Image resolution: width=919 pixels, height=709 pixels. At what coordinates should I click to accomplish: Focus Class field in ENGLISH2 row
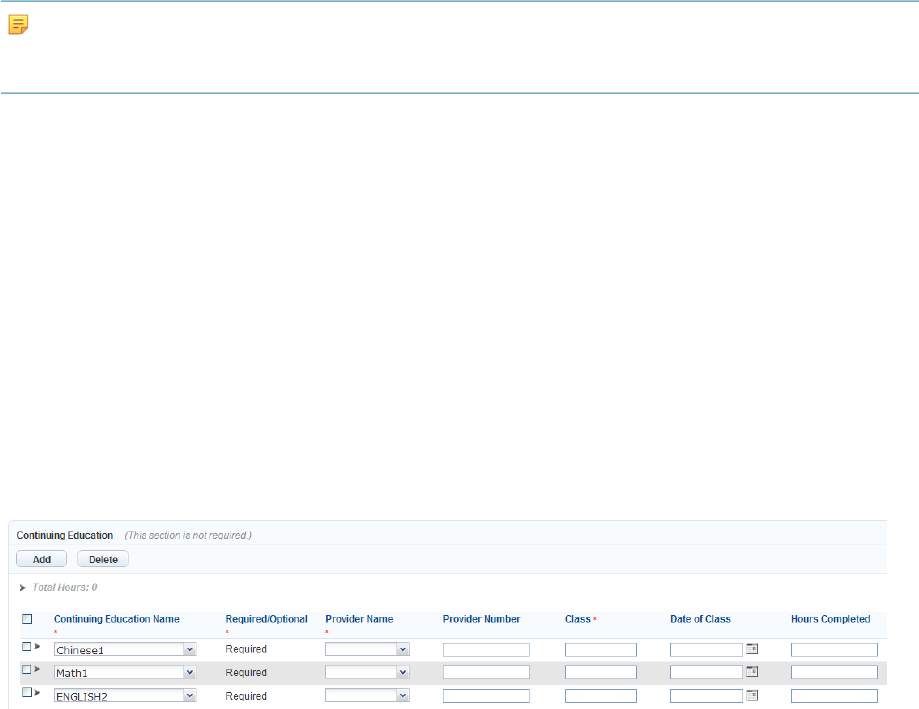coord(601,696)
